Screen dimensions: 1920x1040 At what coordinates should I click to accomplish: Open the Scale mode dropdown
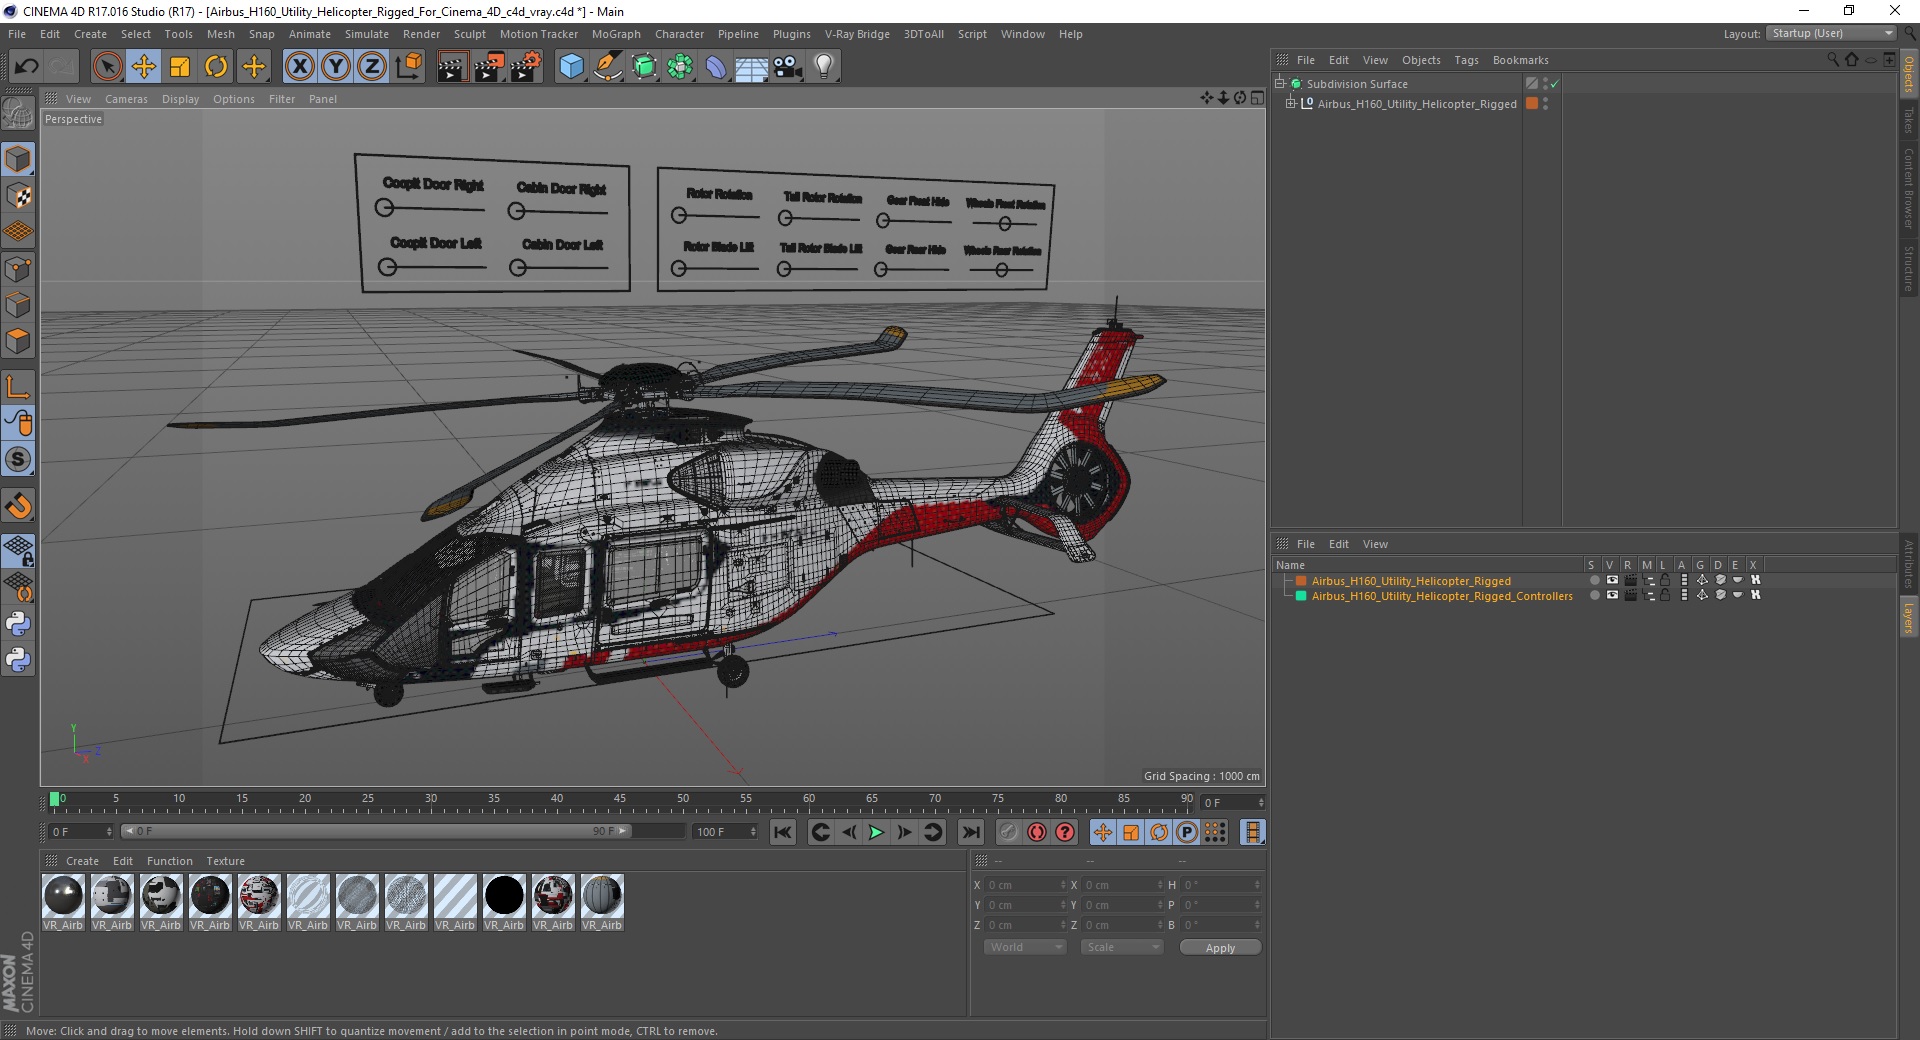[1122, 947]
